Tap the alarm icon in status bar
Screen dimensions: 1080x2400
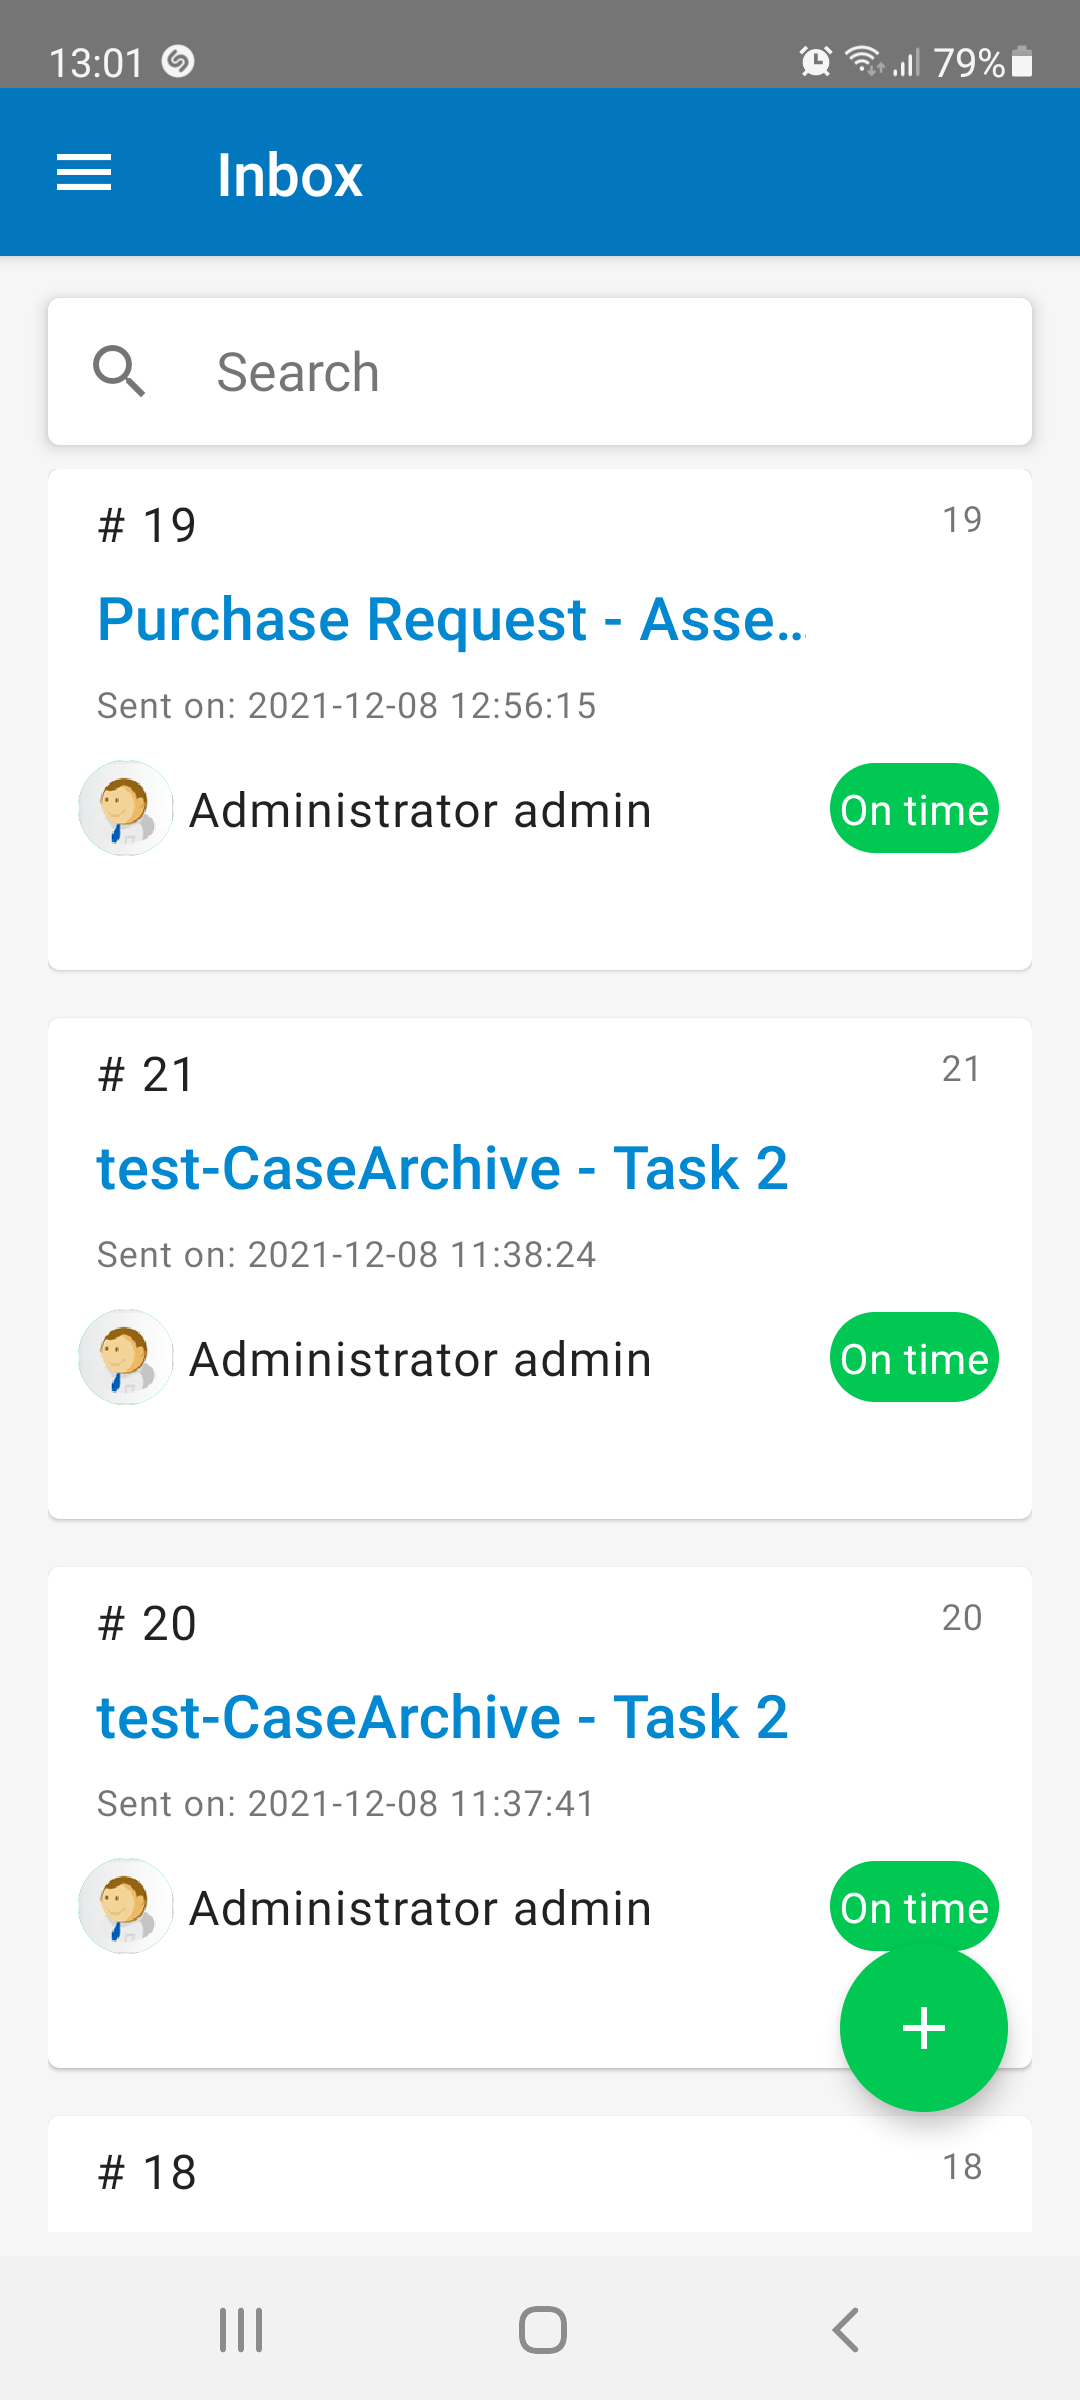point(815,62)
